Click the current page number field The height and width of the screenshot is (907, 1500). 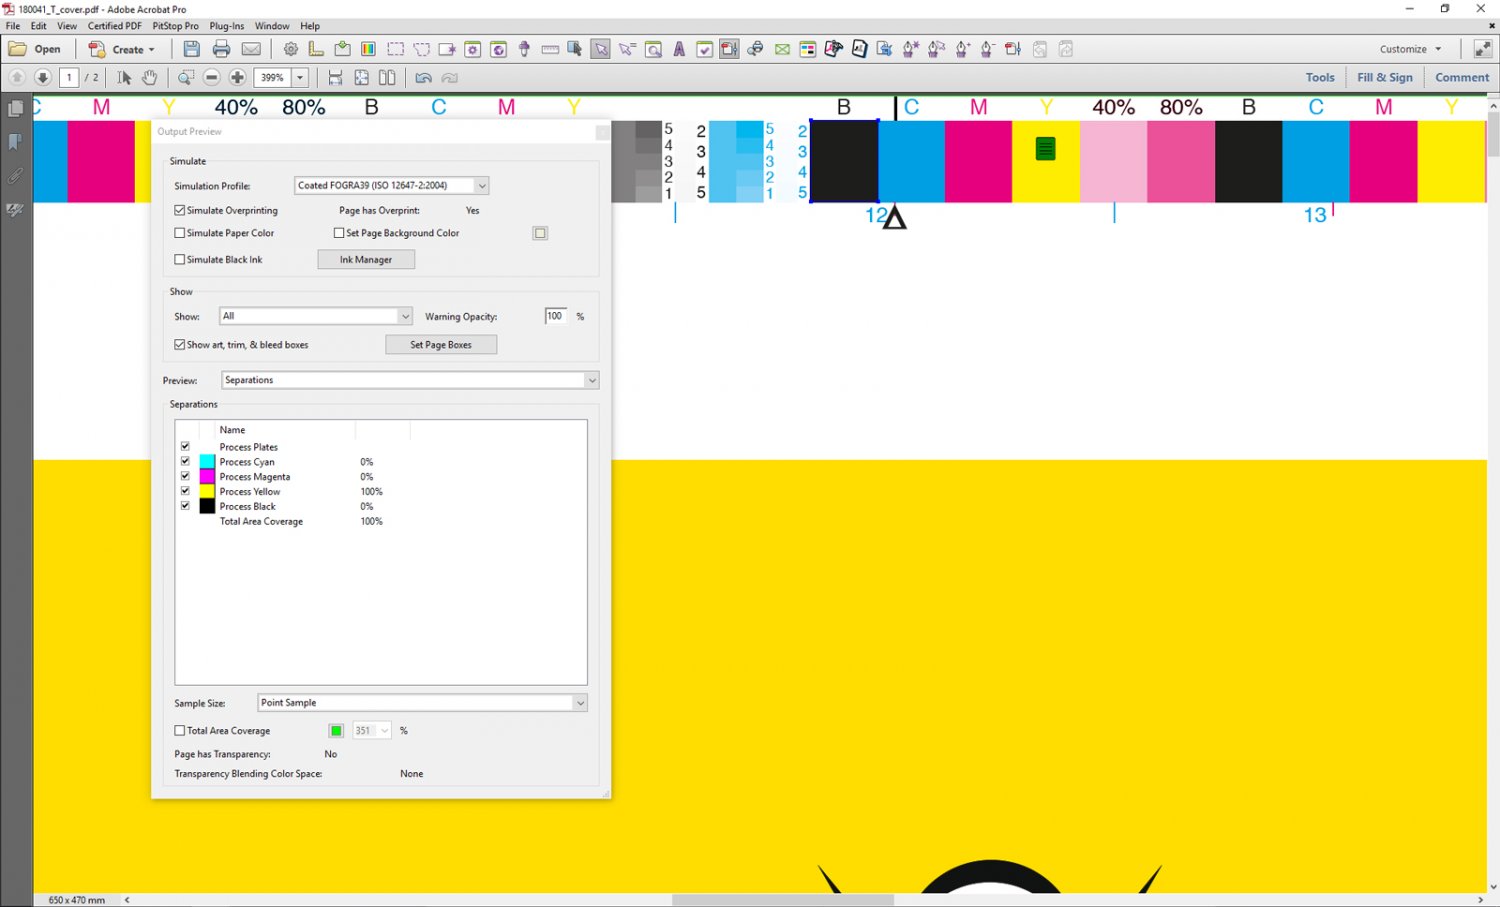69,77
